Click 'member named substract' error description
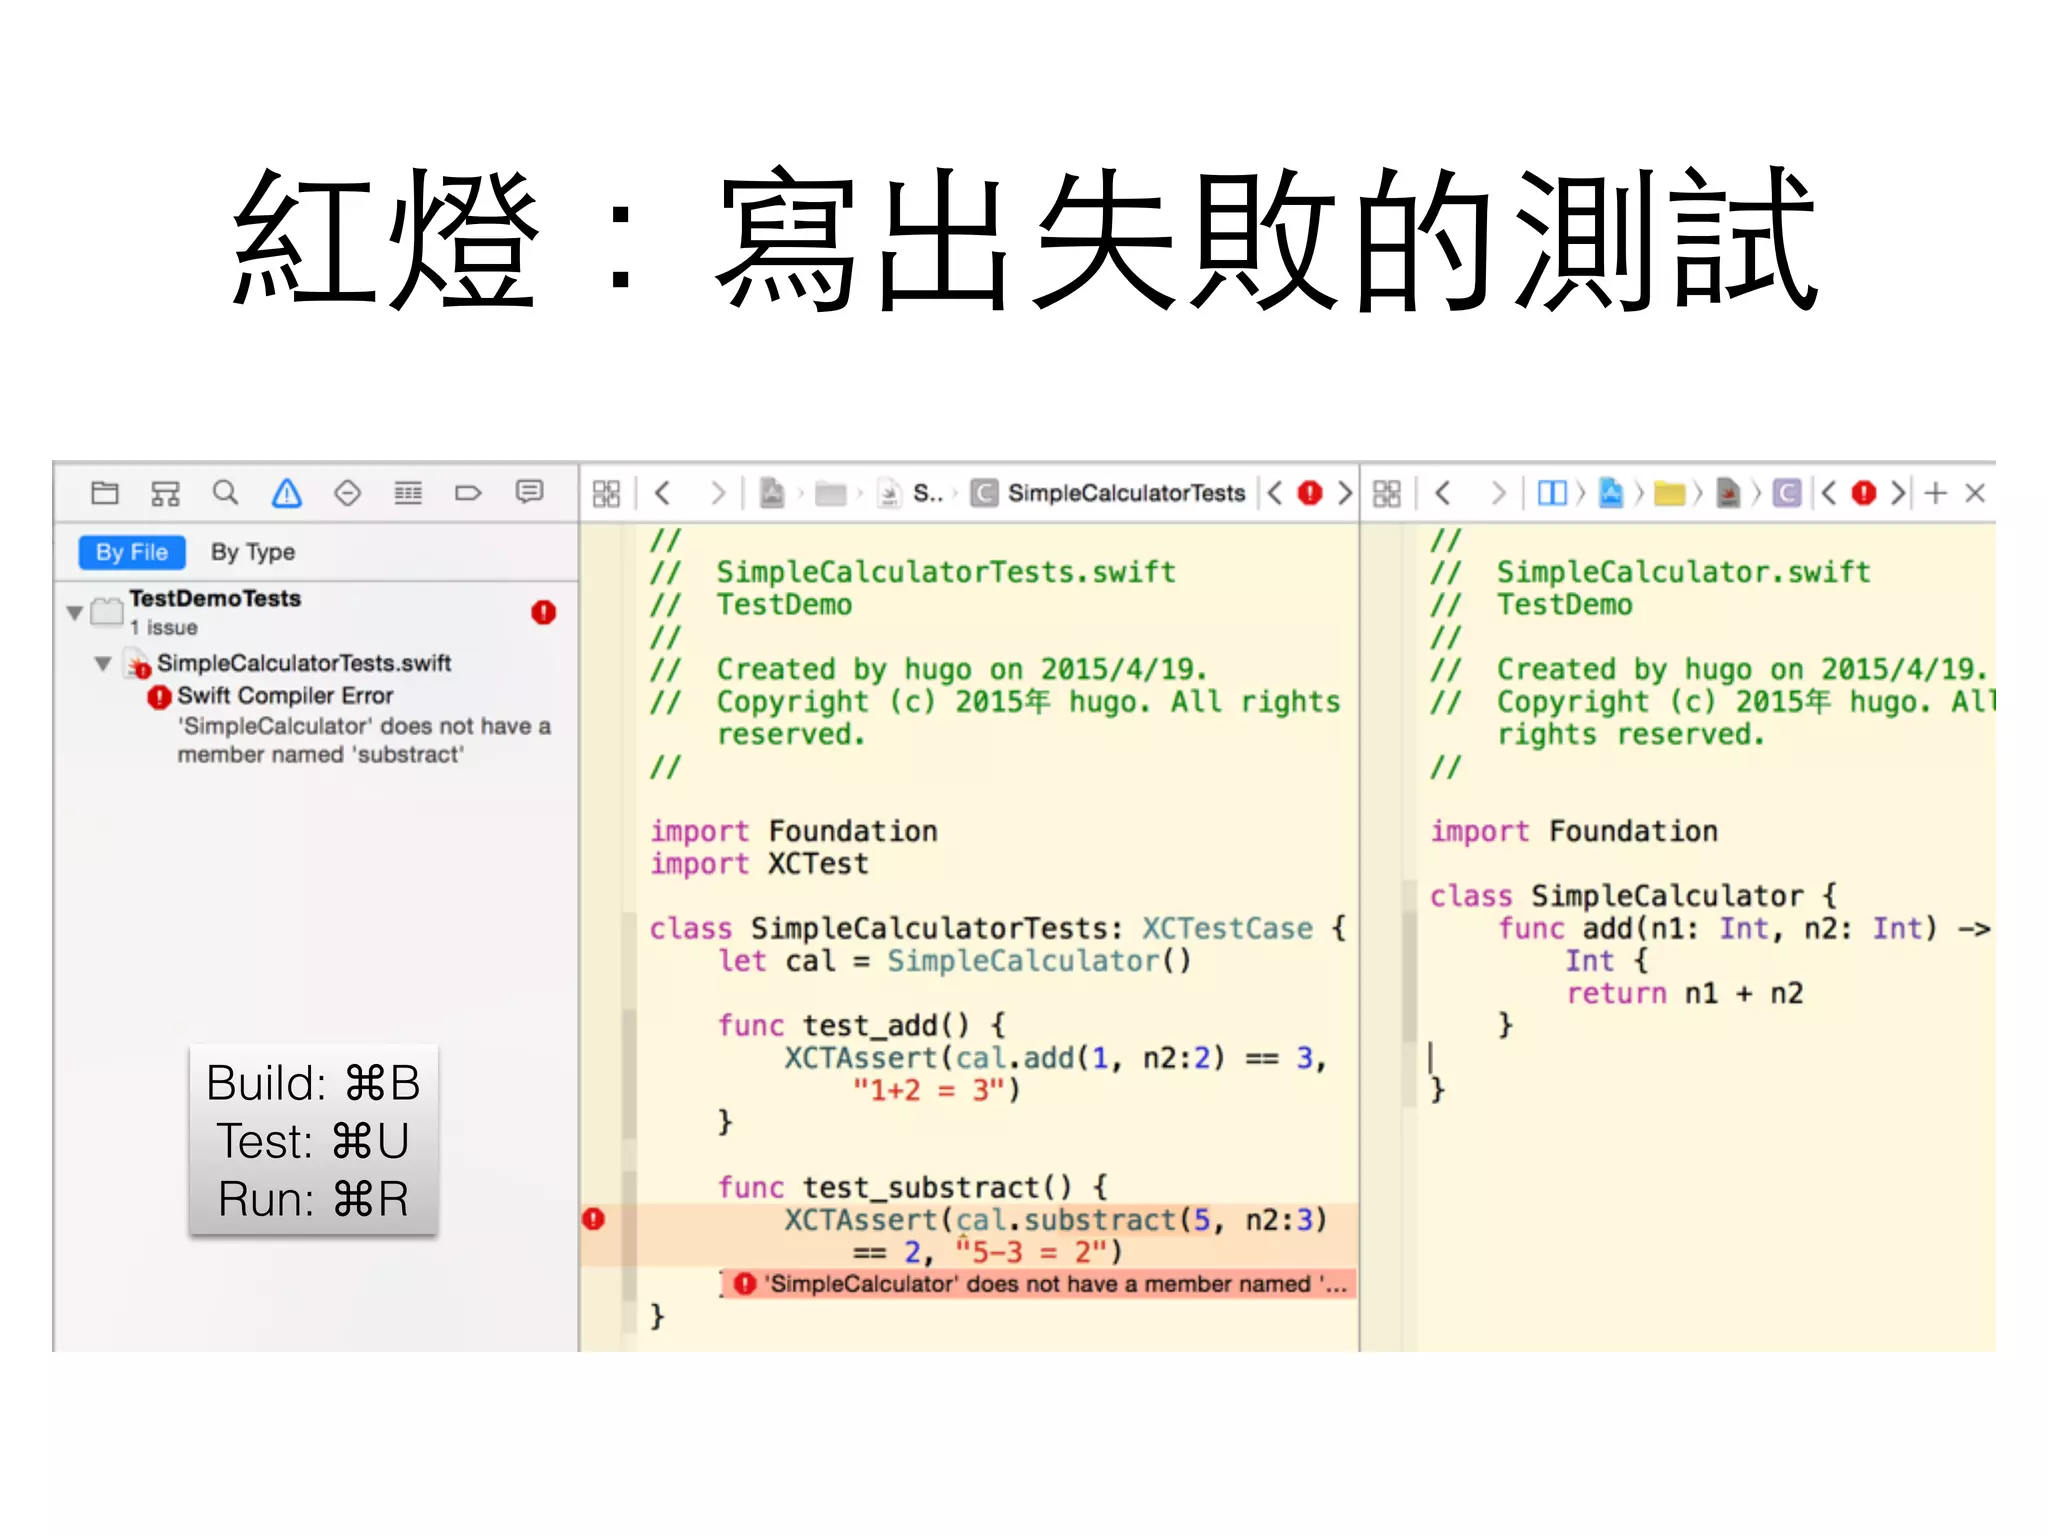 point(364,740)
